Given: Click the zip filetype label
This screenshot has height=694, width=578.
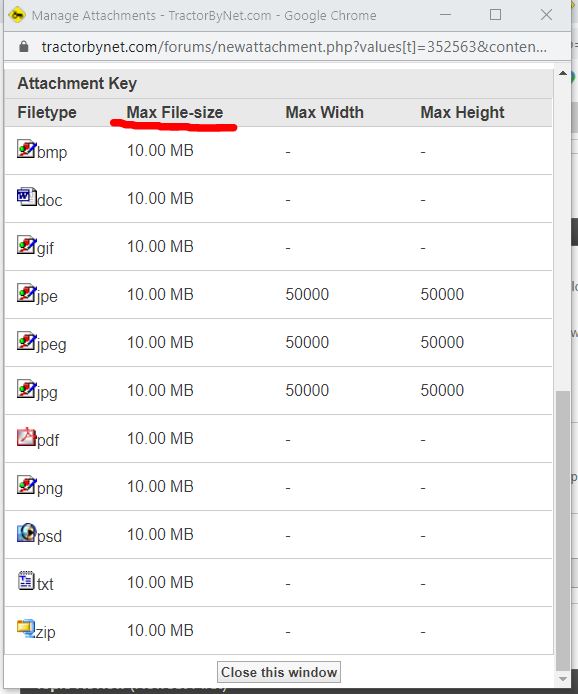Looking at the screenshot, I should (x=45, y=632).
